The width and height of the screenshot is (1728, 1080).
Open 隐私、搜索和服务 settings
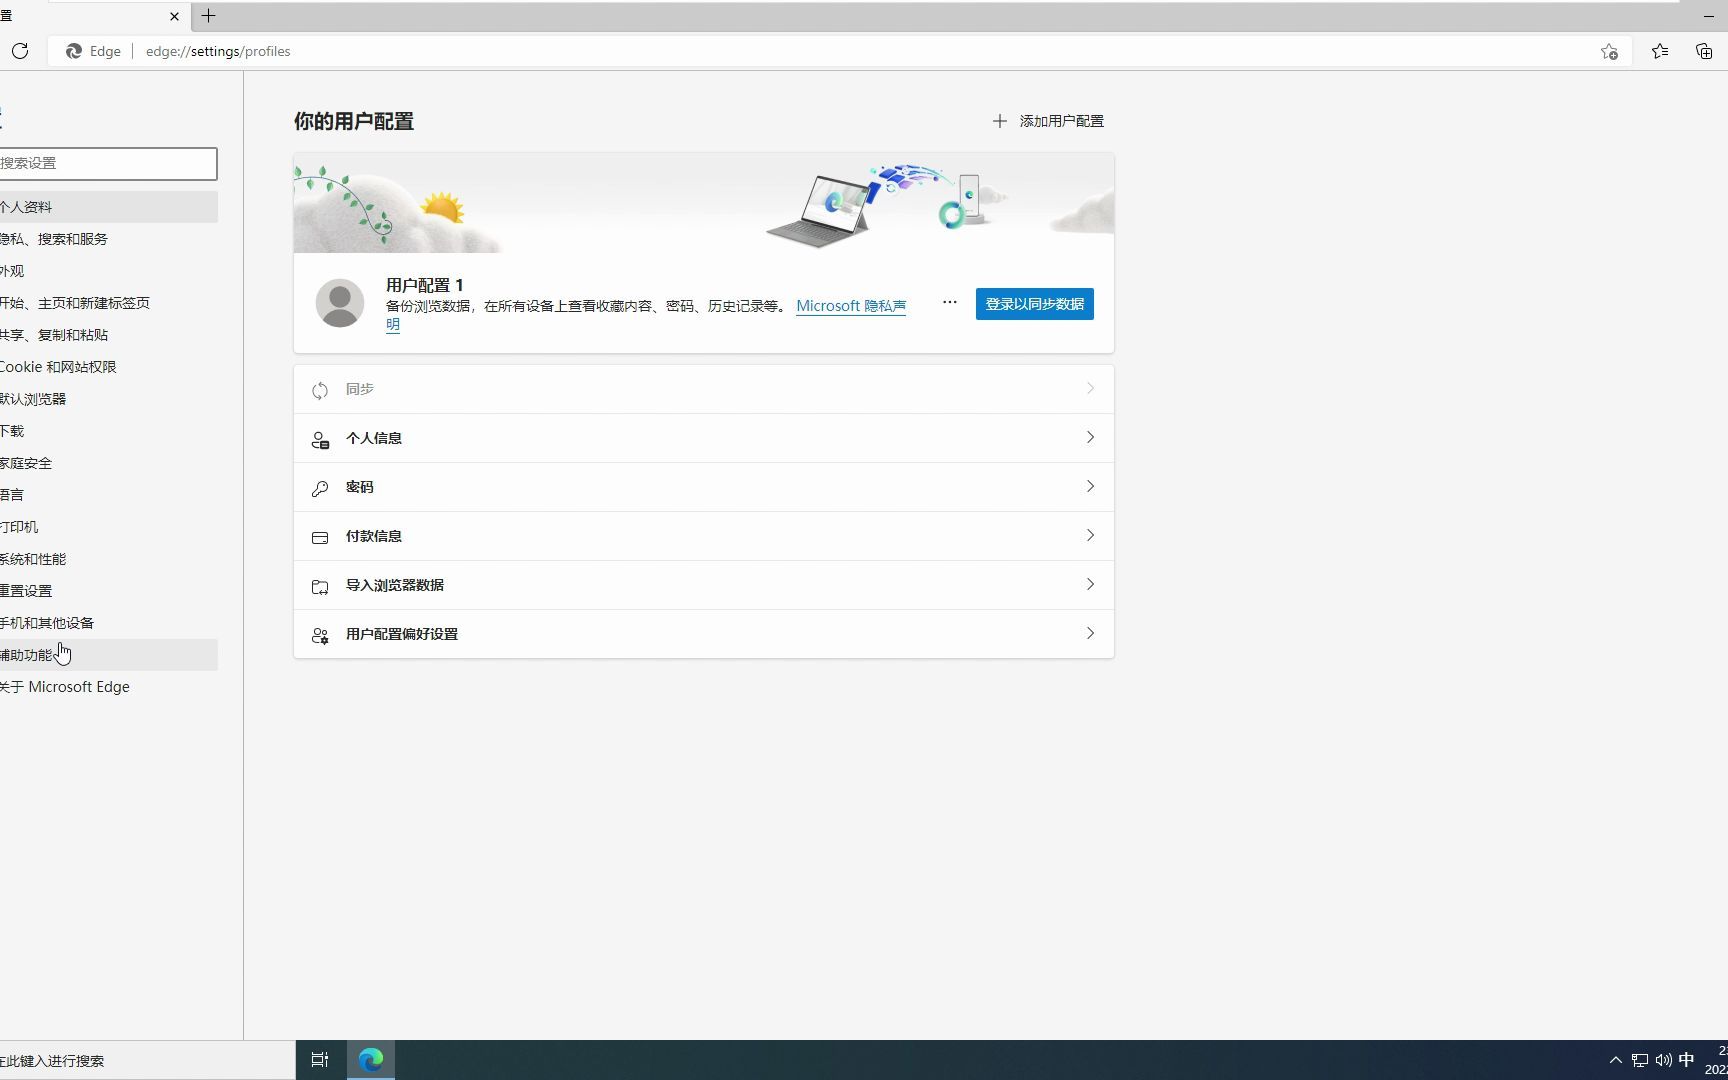[55, 238]
